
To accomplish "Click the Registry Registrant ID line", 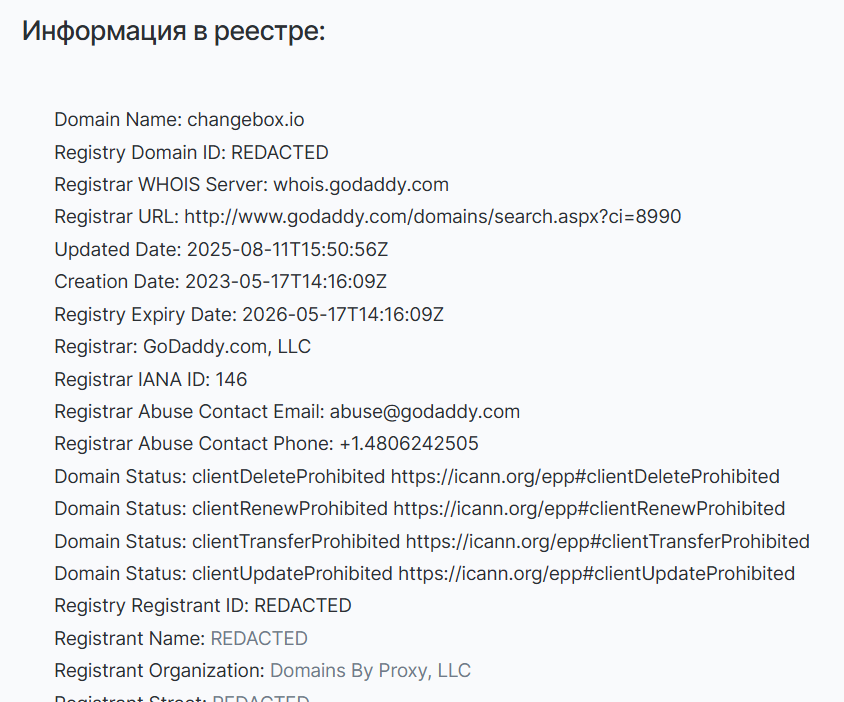I will pyautogui.click(x=203, y=605).
